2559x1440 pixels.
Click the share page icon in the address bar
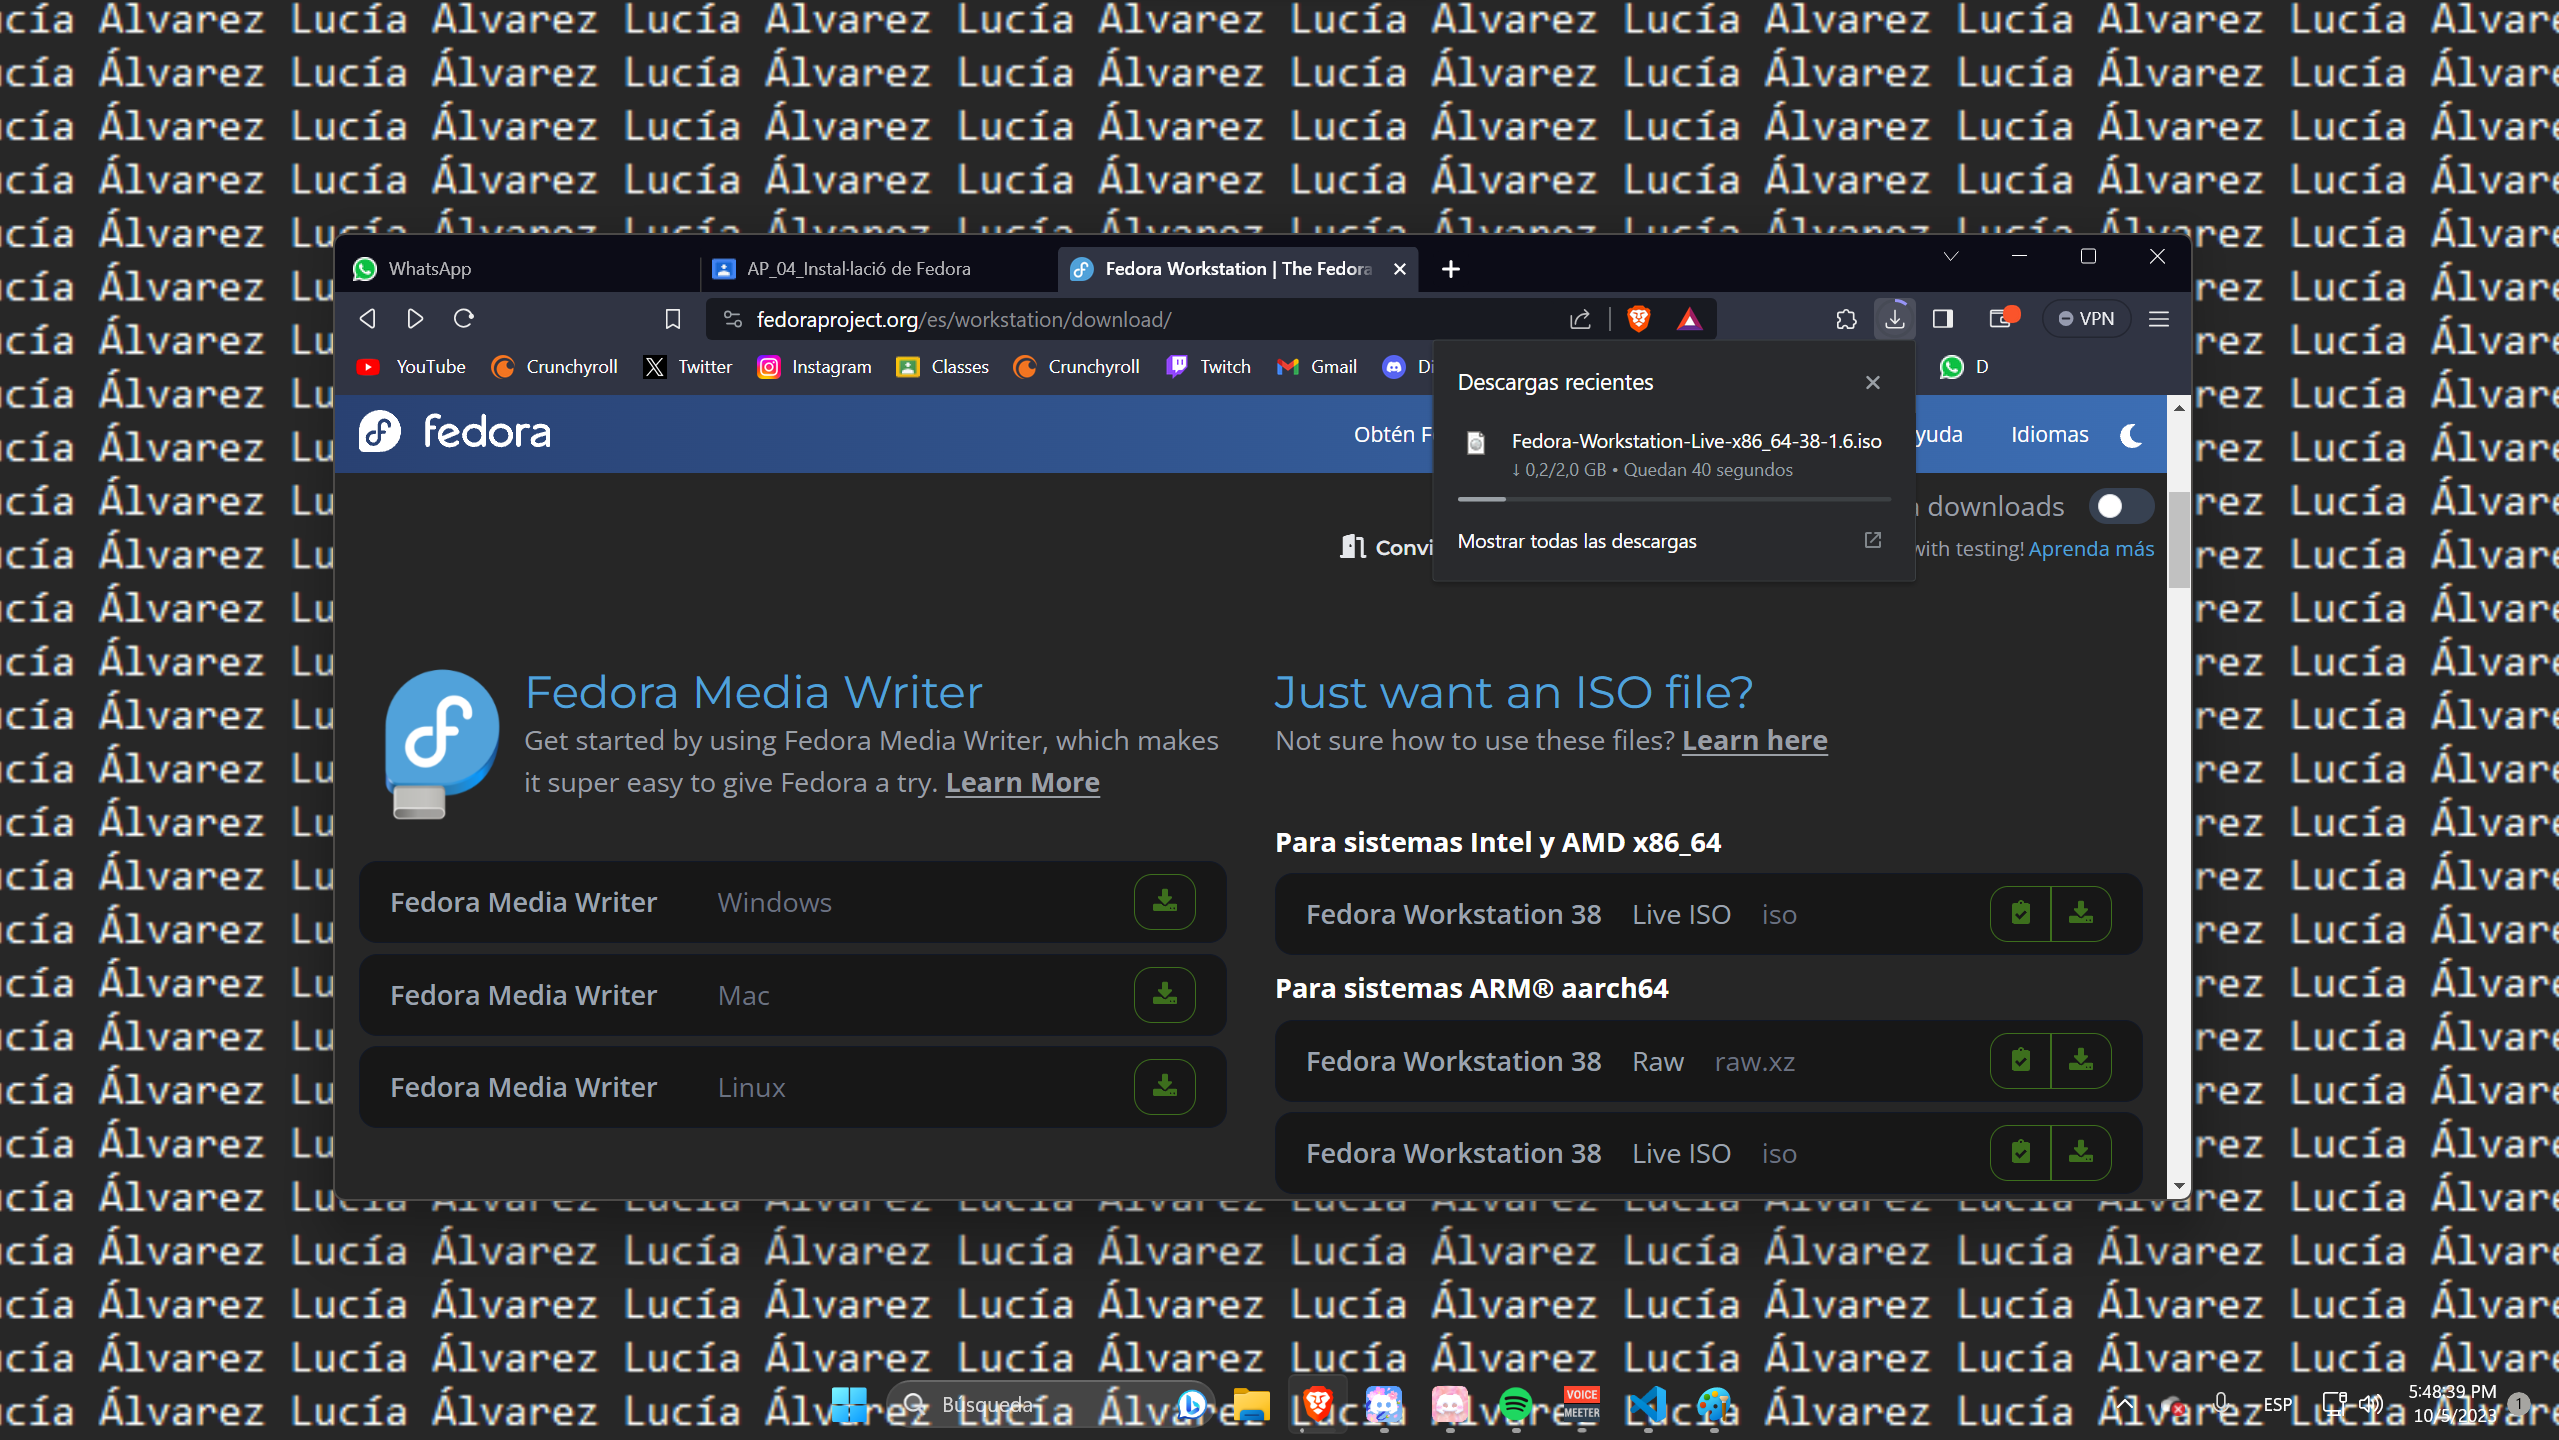coord(1580,319)
